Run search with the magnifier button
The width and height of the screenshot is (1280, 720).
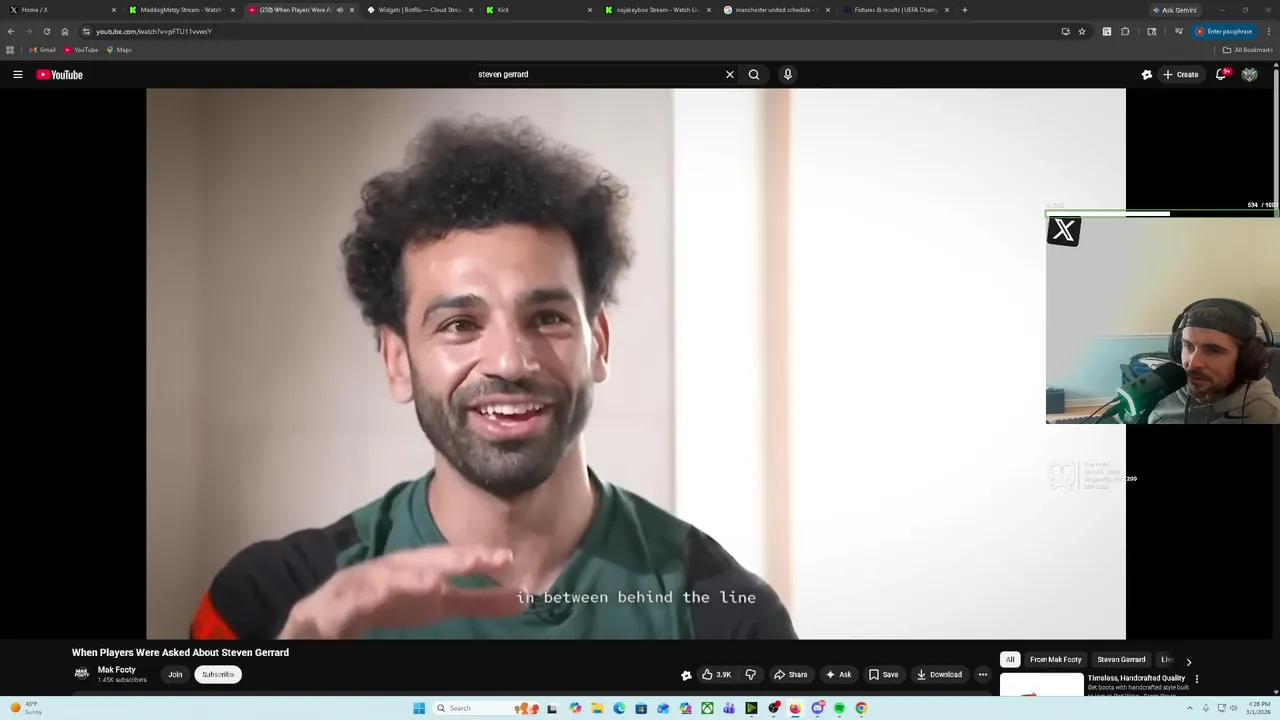coord(754,74)
